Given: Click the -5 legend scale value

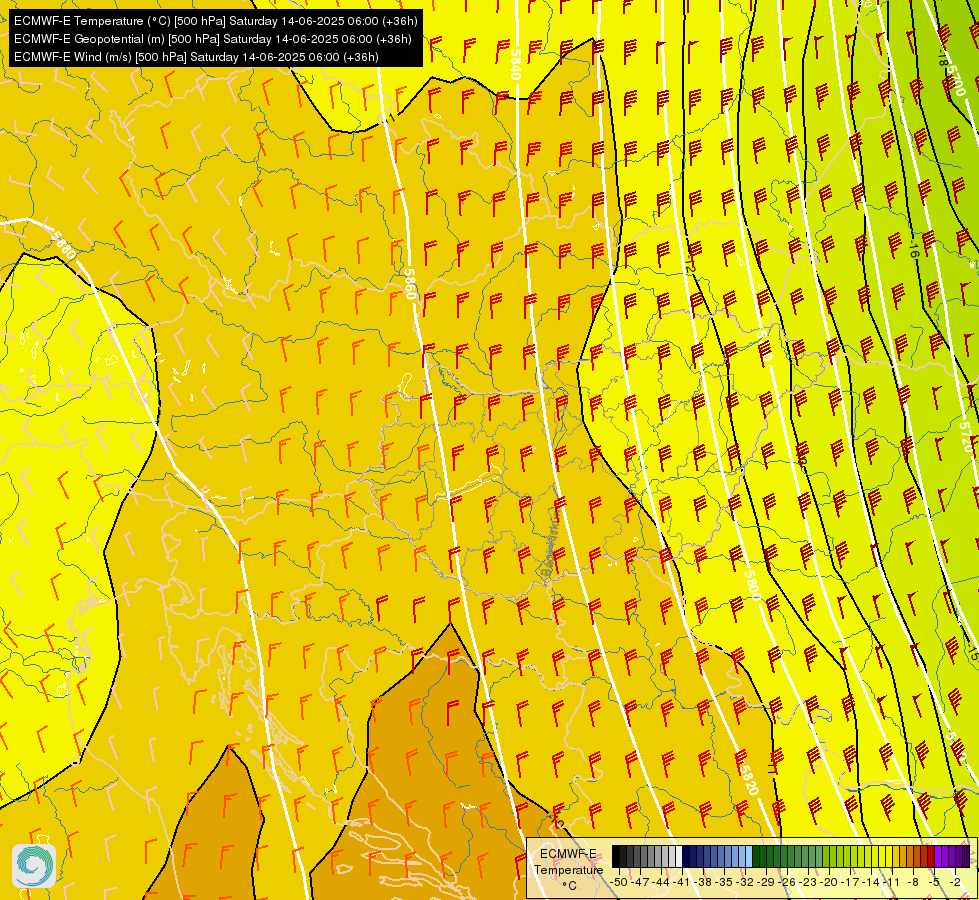Looking at the screenshot, I should click(933, 882).
